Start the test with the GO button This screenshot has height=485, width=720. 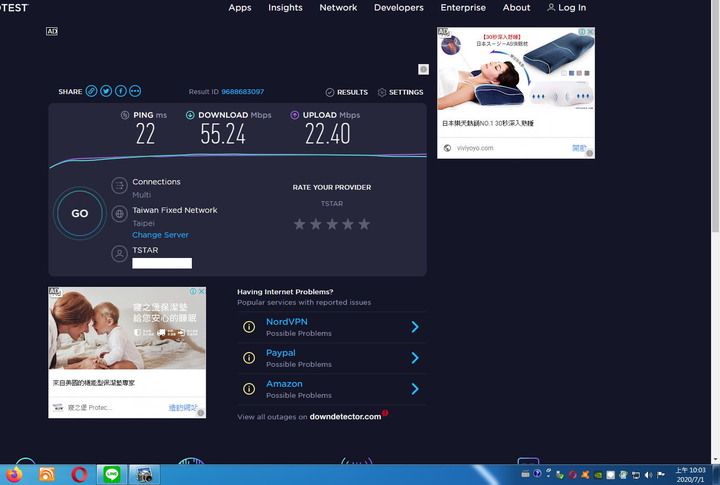point(80,213)
